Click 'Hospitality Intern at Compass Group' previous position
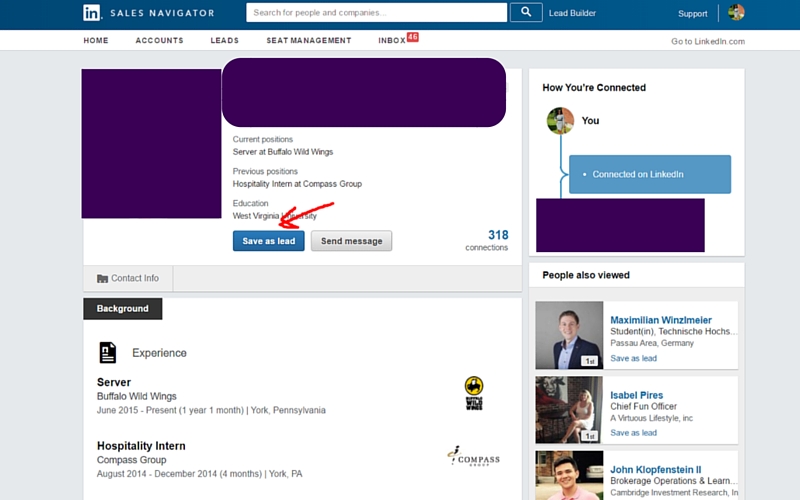Image resolution: width=800 pixels, height=500 pixels. (x=297, y=184)
